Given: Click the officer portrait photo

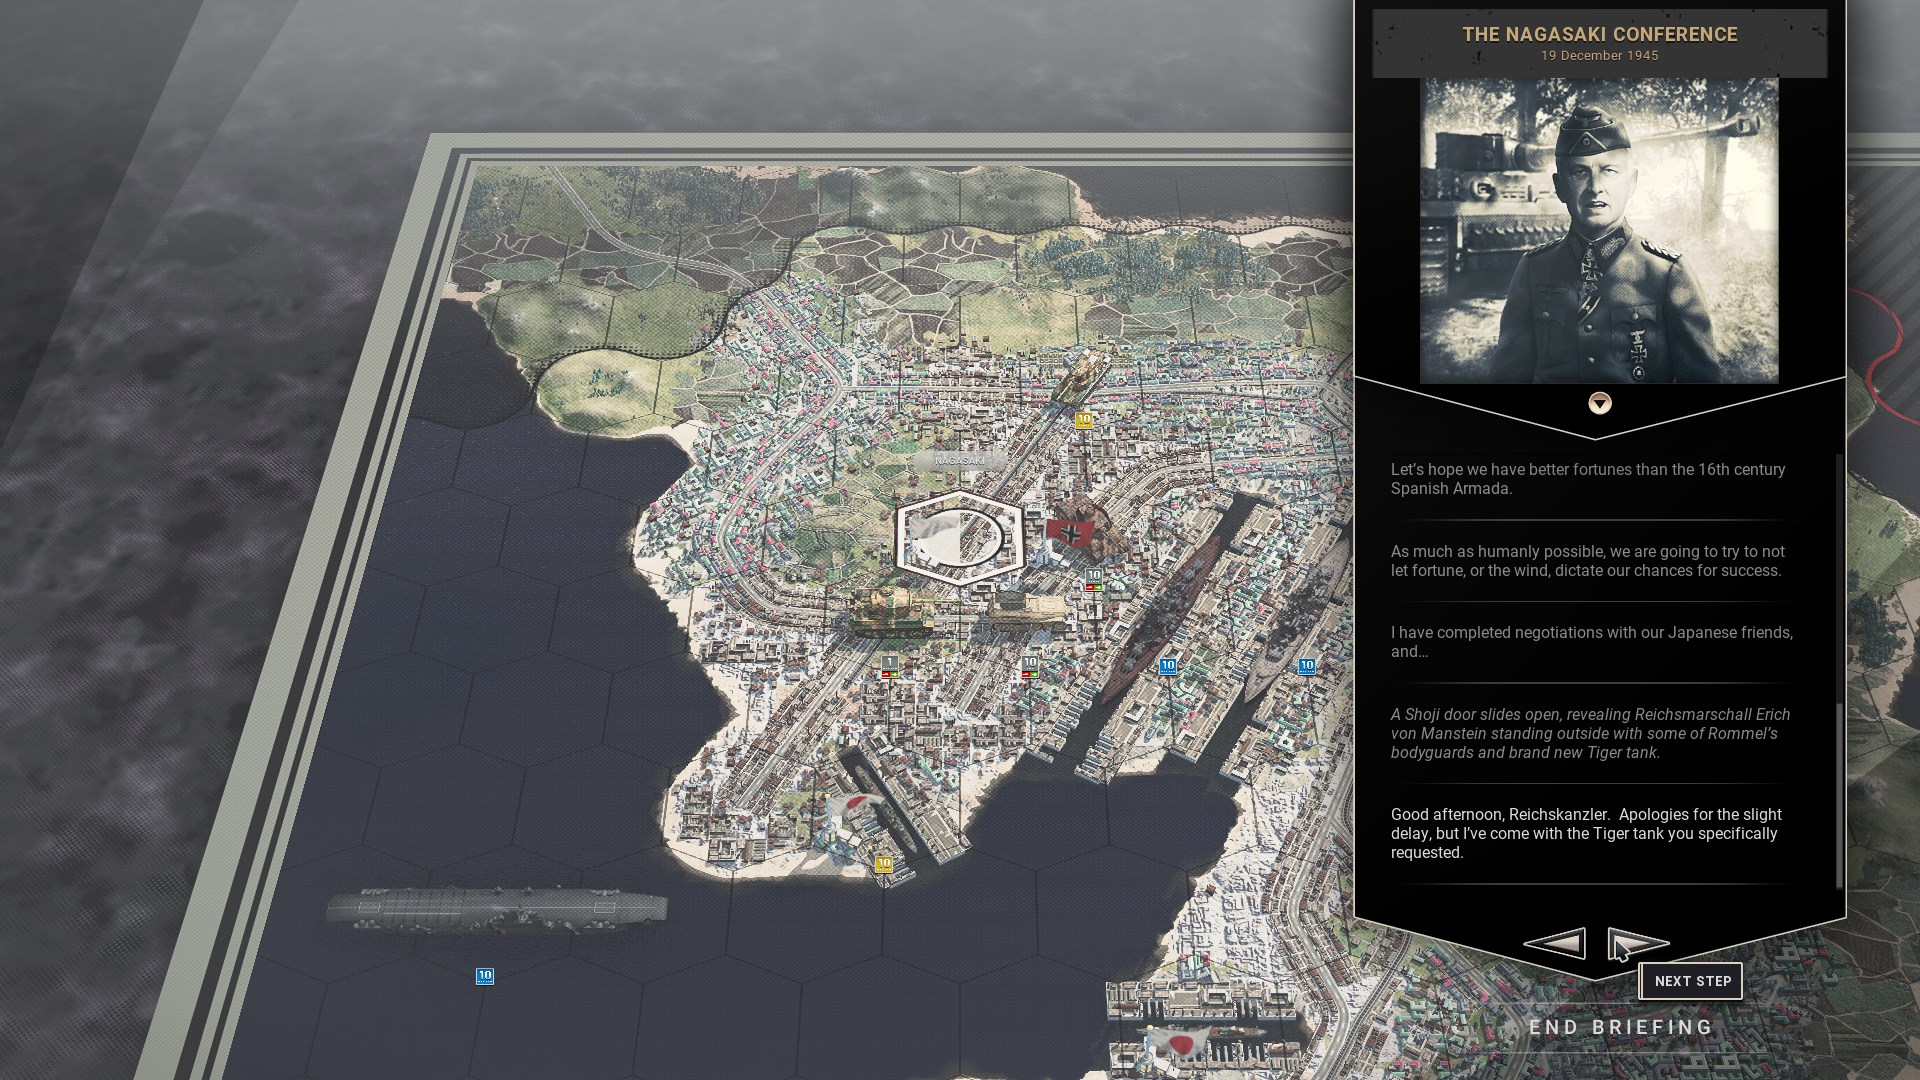Looking at the screenshot, I should 1599,231.
